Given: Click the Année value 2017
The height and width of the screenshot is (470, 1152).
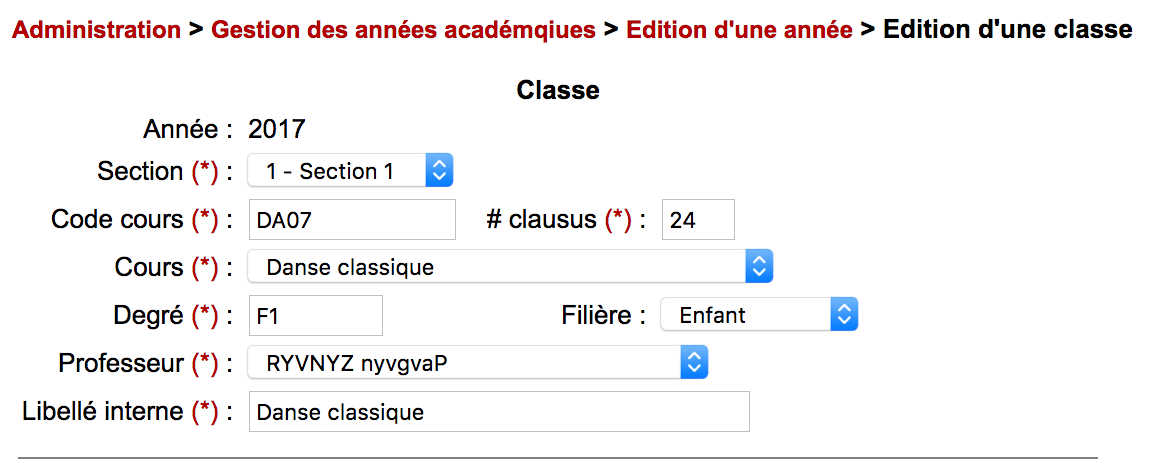Looking at the screenshot, I should click(x=277, y=128).
